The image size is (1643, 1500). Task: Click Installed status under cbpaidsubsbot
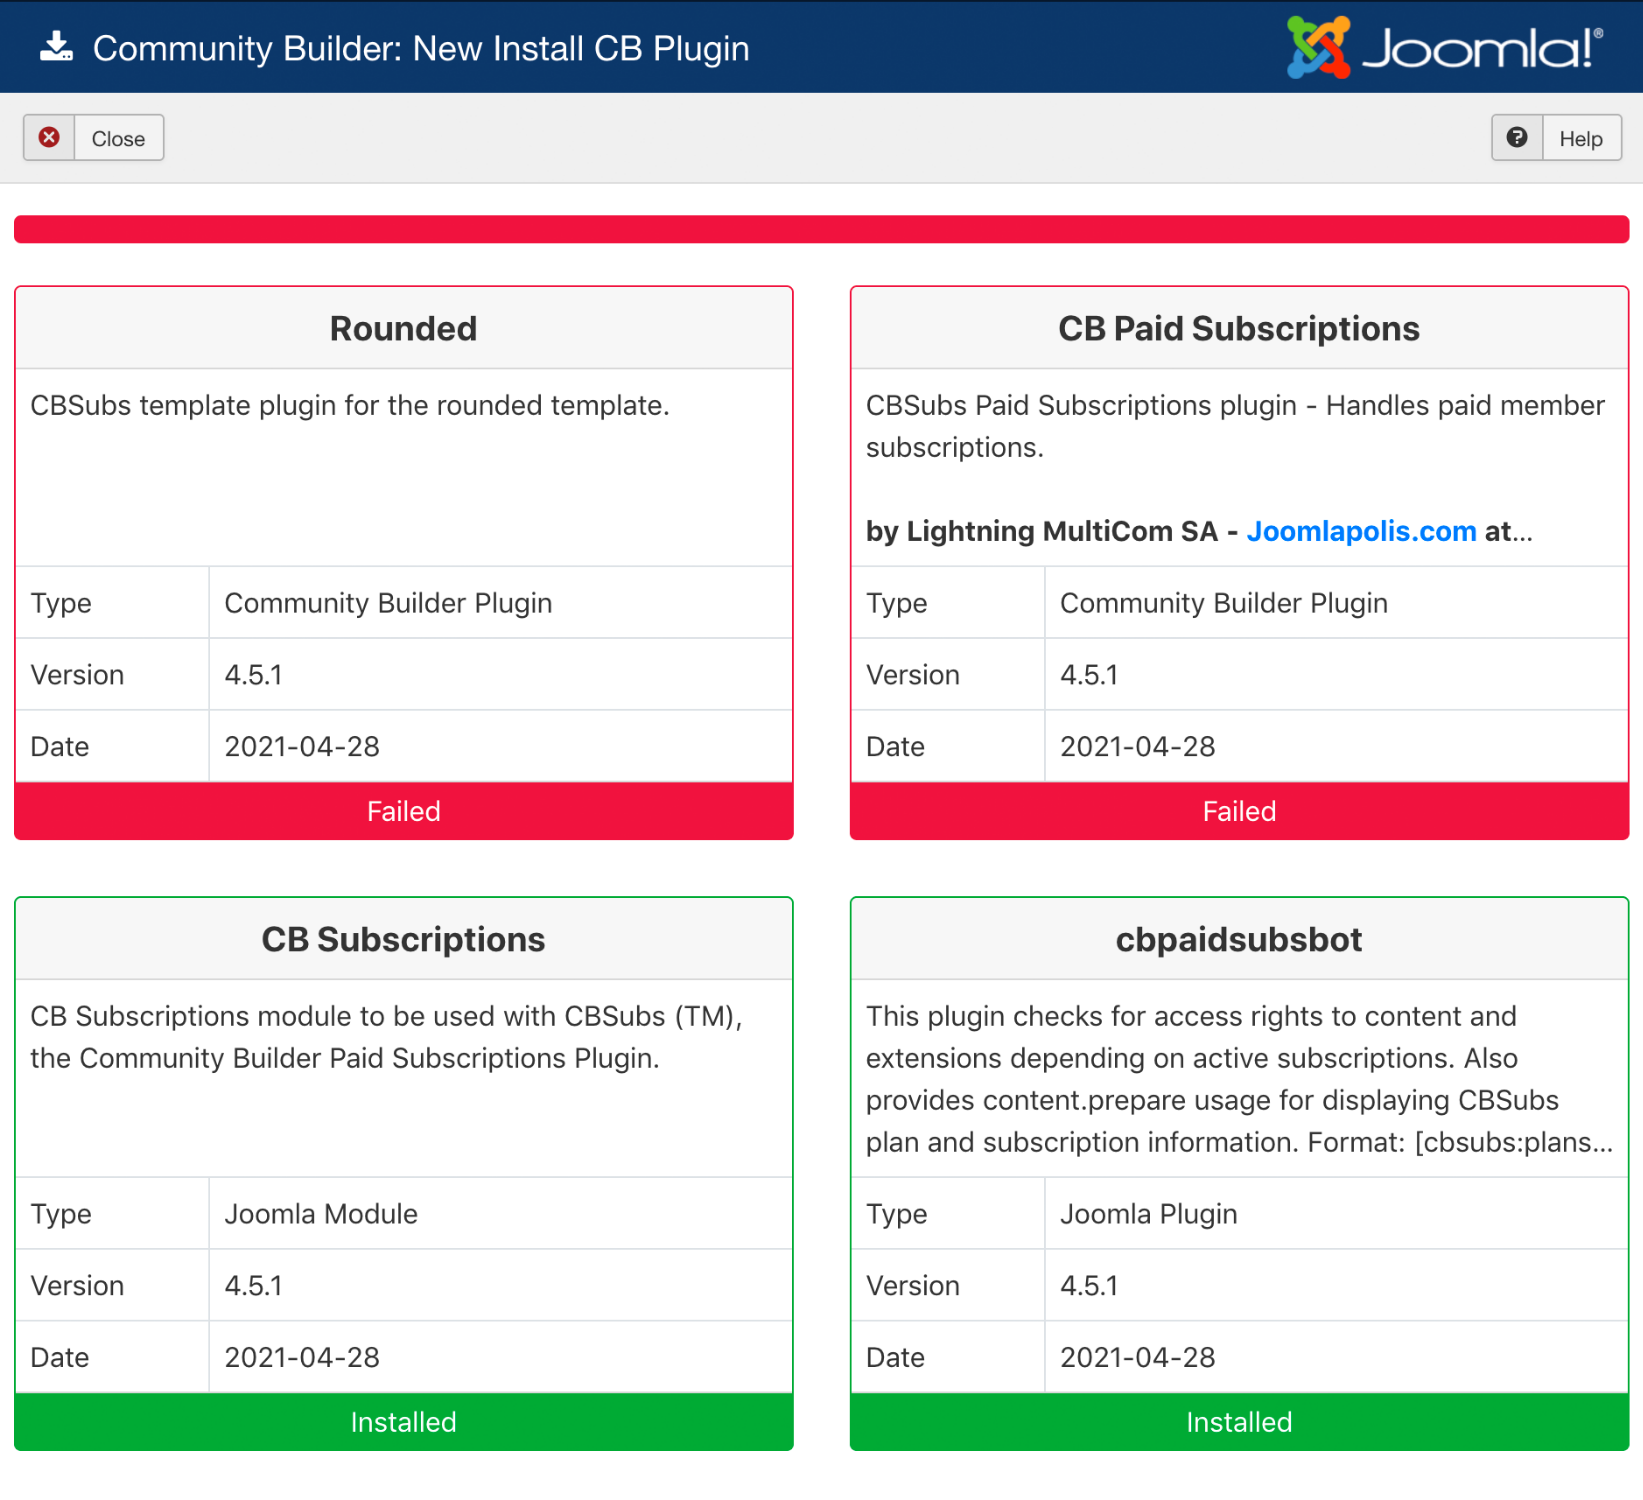tap(1238, 1422)
